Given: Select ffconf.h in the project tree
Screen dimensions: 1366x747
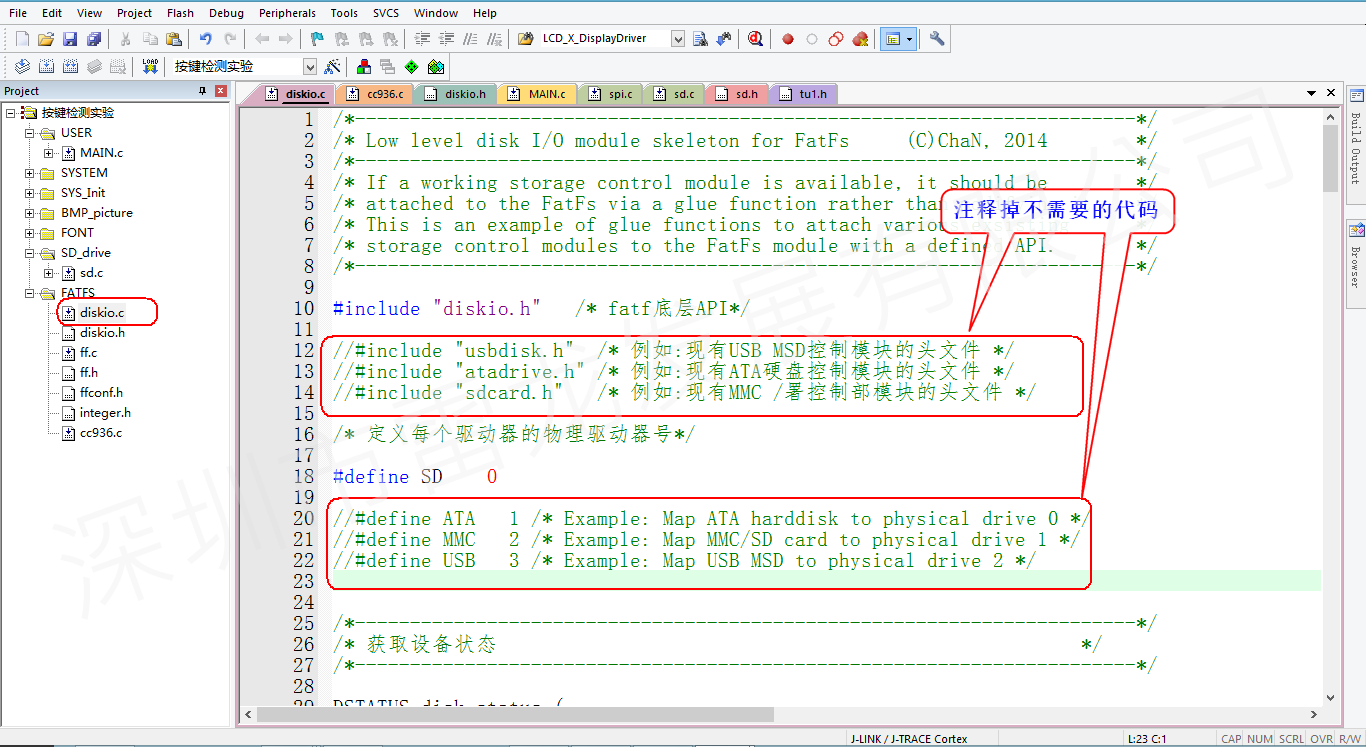Looking at the screenshot, I should pos(101,393).
